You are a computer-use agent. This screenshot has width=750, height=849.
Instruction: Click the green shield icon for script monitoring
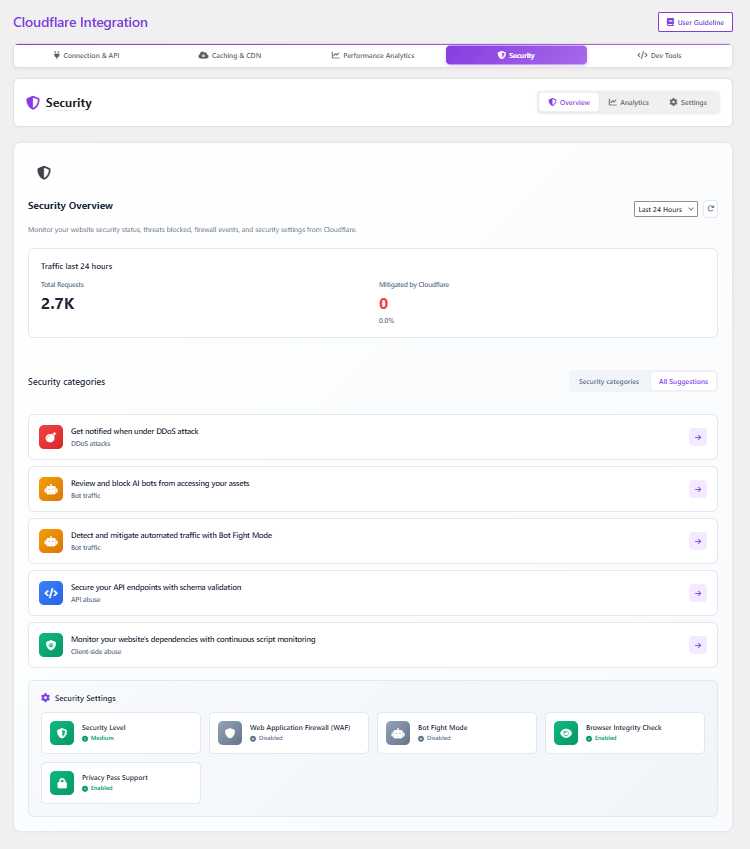[x=51, y=645]
